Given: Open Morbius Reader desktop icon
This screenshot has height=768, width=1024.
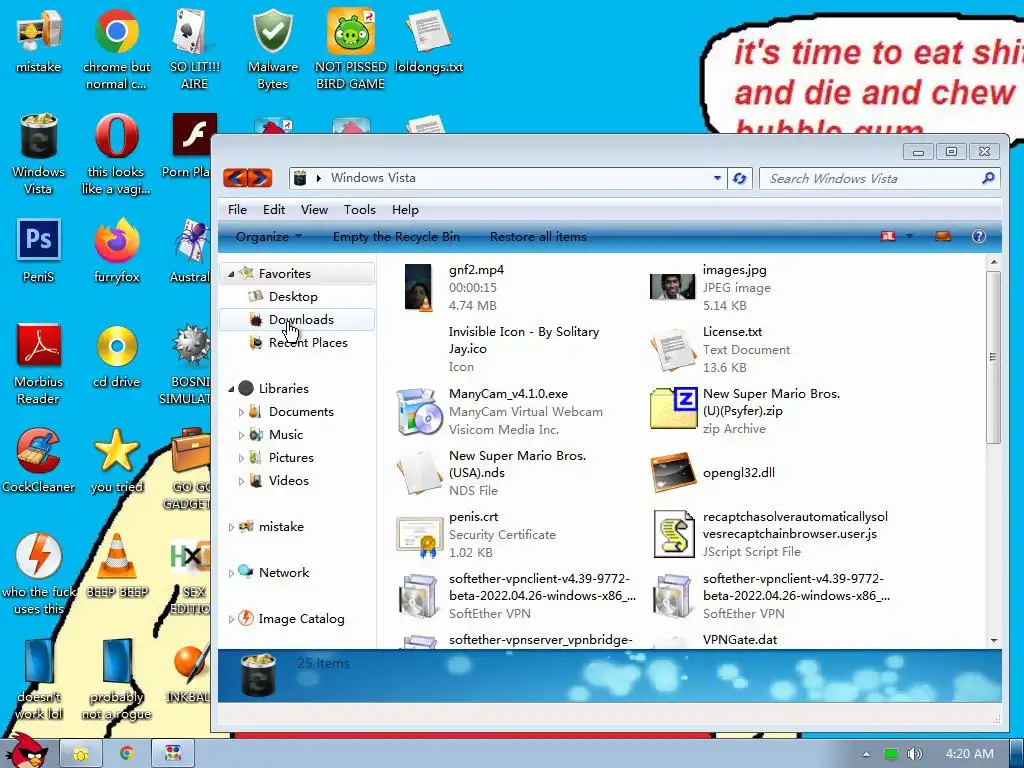Looking at the screenshot, I should (x=39, y=364).
